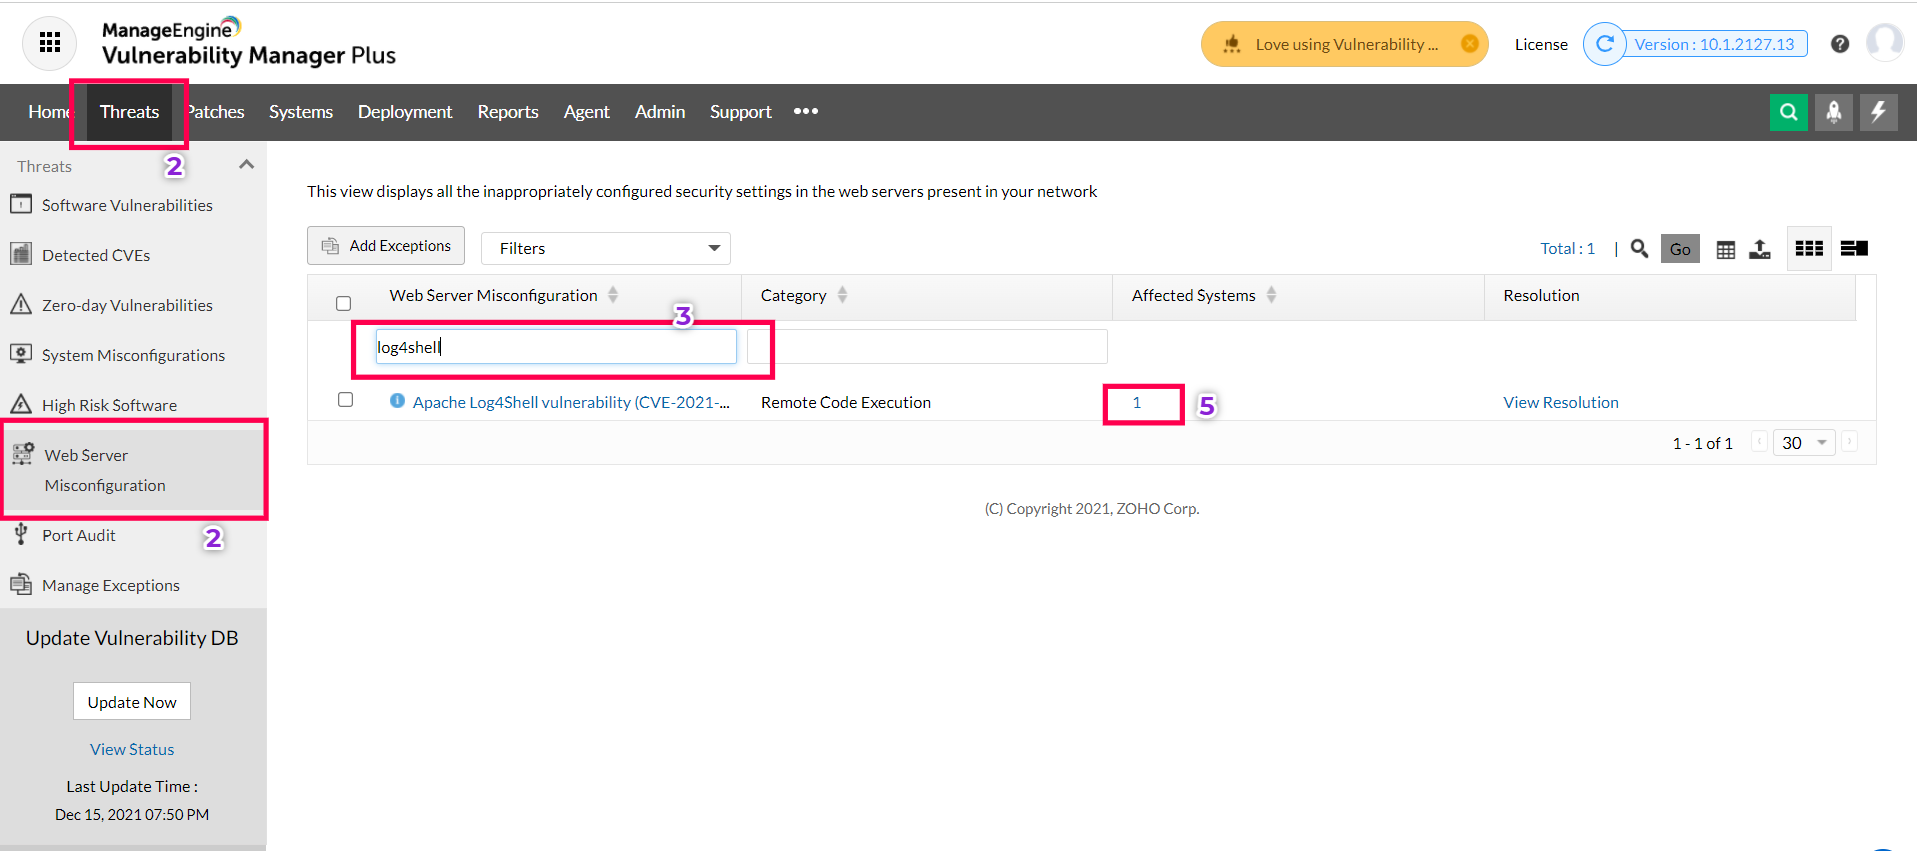Click the Resolution column header

click(x=1541, y=295)
